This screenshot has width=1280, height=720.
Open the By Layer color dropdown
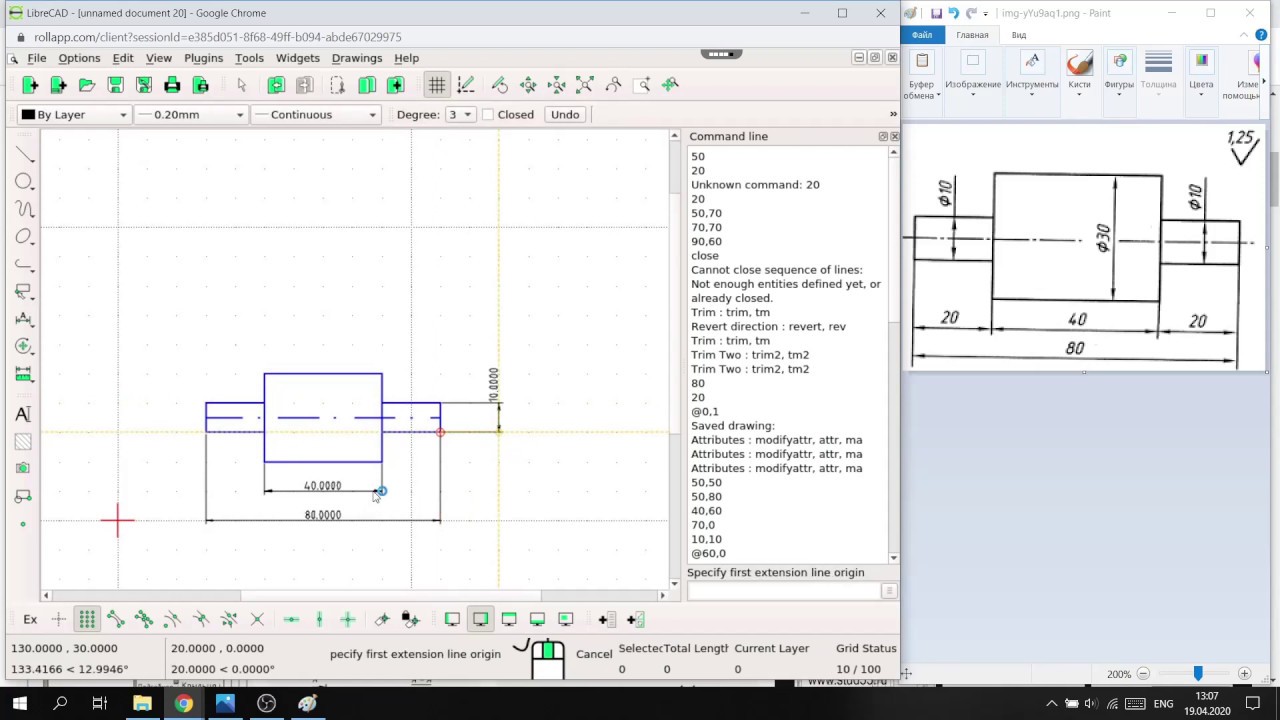click(x=74, y=114)
